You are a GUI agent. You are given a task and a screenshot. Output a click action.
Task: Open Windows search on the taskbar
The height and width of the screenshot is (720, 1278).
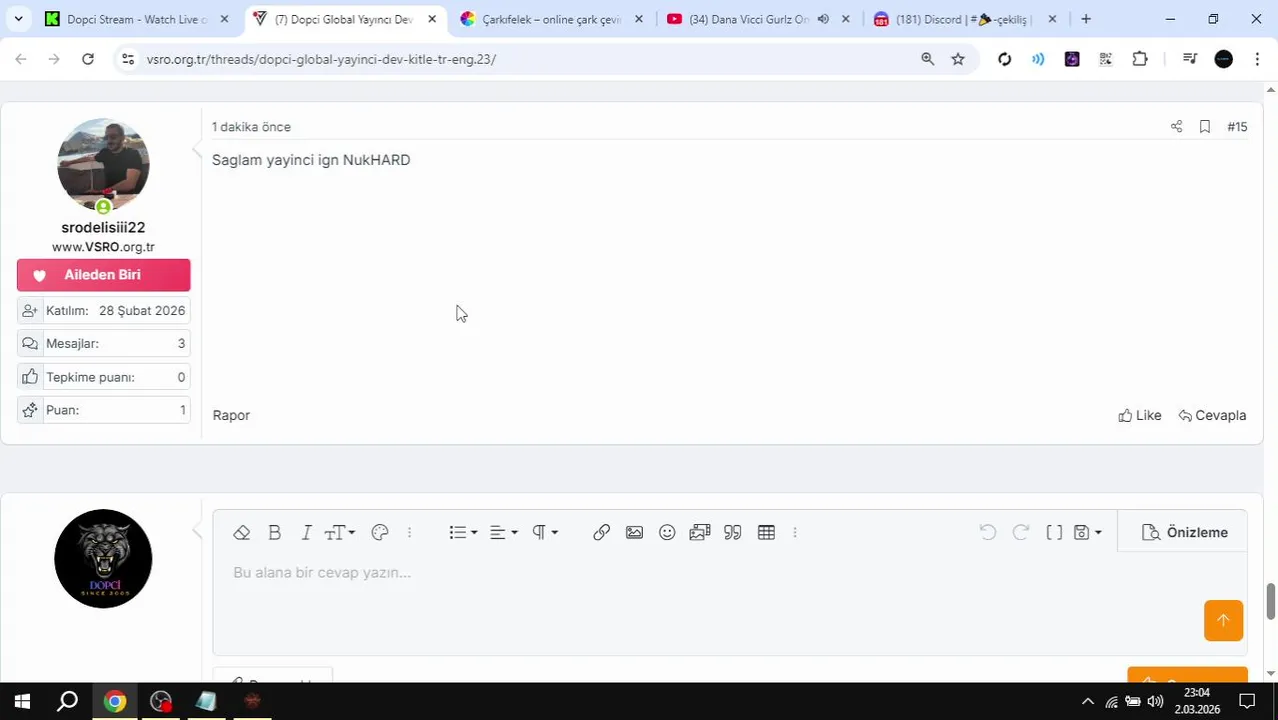(x=67, y=701)
